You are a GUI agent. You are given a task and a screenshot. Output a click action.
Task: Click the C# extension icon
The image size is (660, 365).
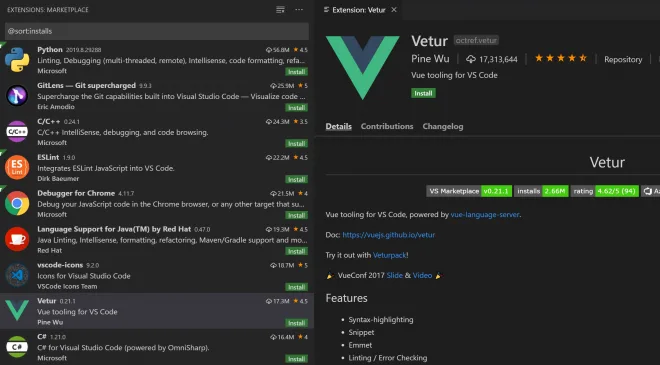pos(17,347)
